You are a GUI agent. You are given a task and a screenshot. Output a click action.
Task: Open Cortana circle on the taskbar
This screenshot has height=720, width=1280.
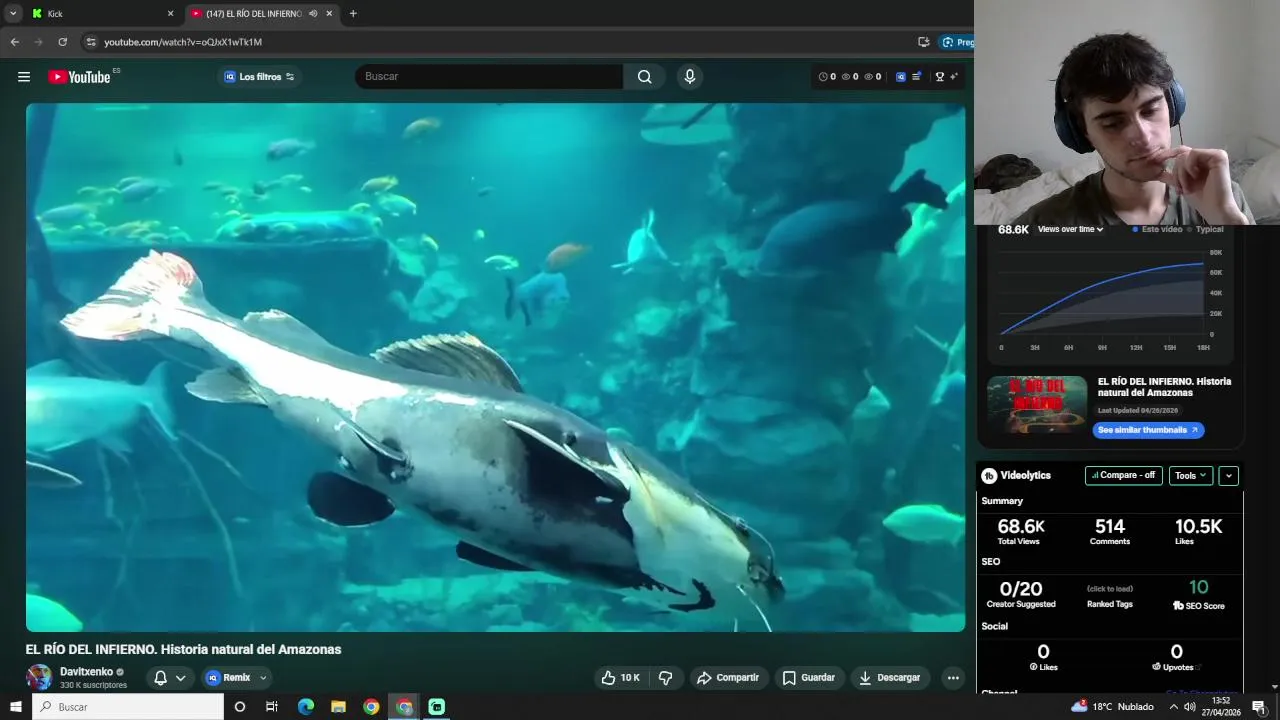click(x=239, y=707)
